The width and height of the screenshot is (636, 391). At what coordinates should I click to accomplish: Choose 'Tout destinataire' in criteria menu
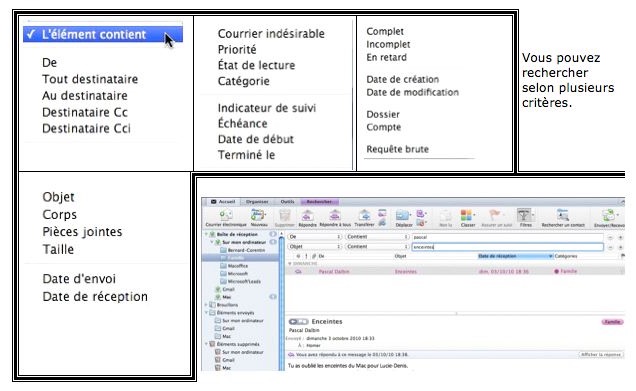click(90, 79)
